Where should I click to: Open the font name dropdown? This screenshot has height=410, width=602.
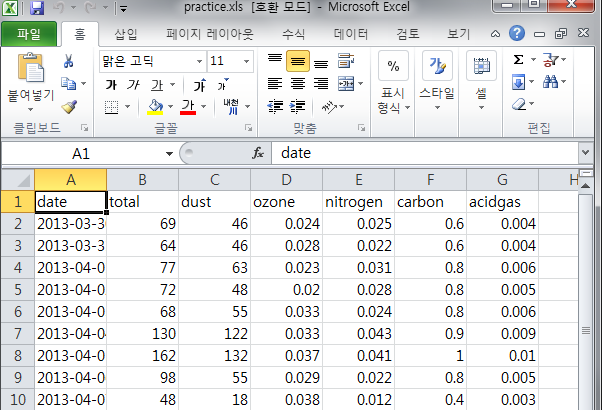197,61
